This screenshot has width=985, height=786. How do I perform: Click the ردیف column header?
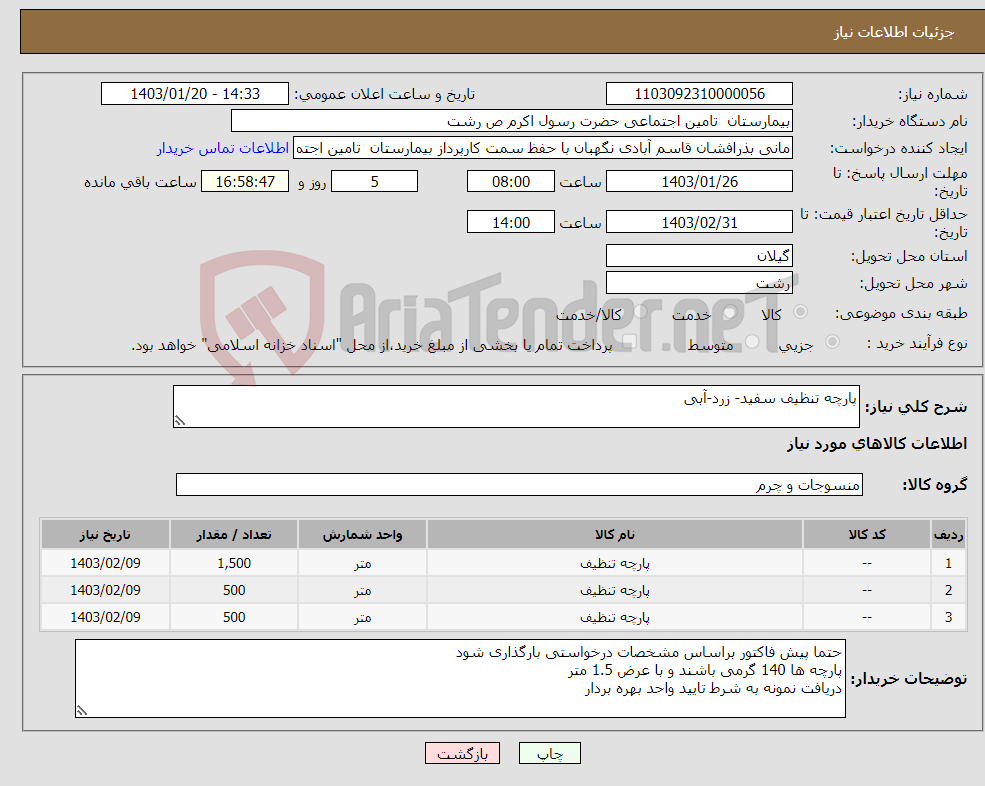tap(948, 535)
